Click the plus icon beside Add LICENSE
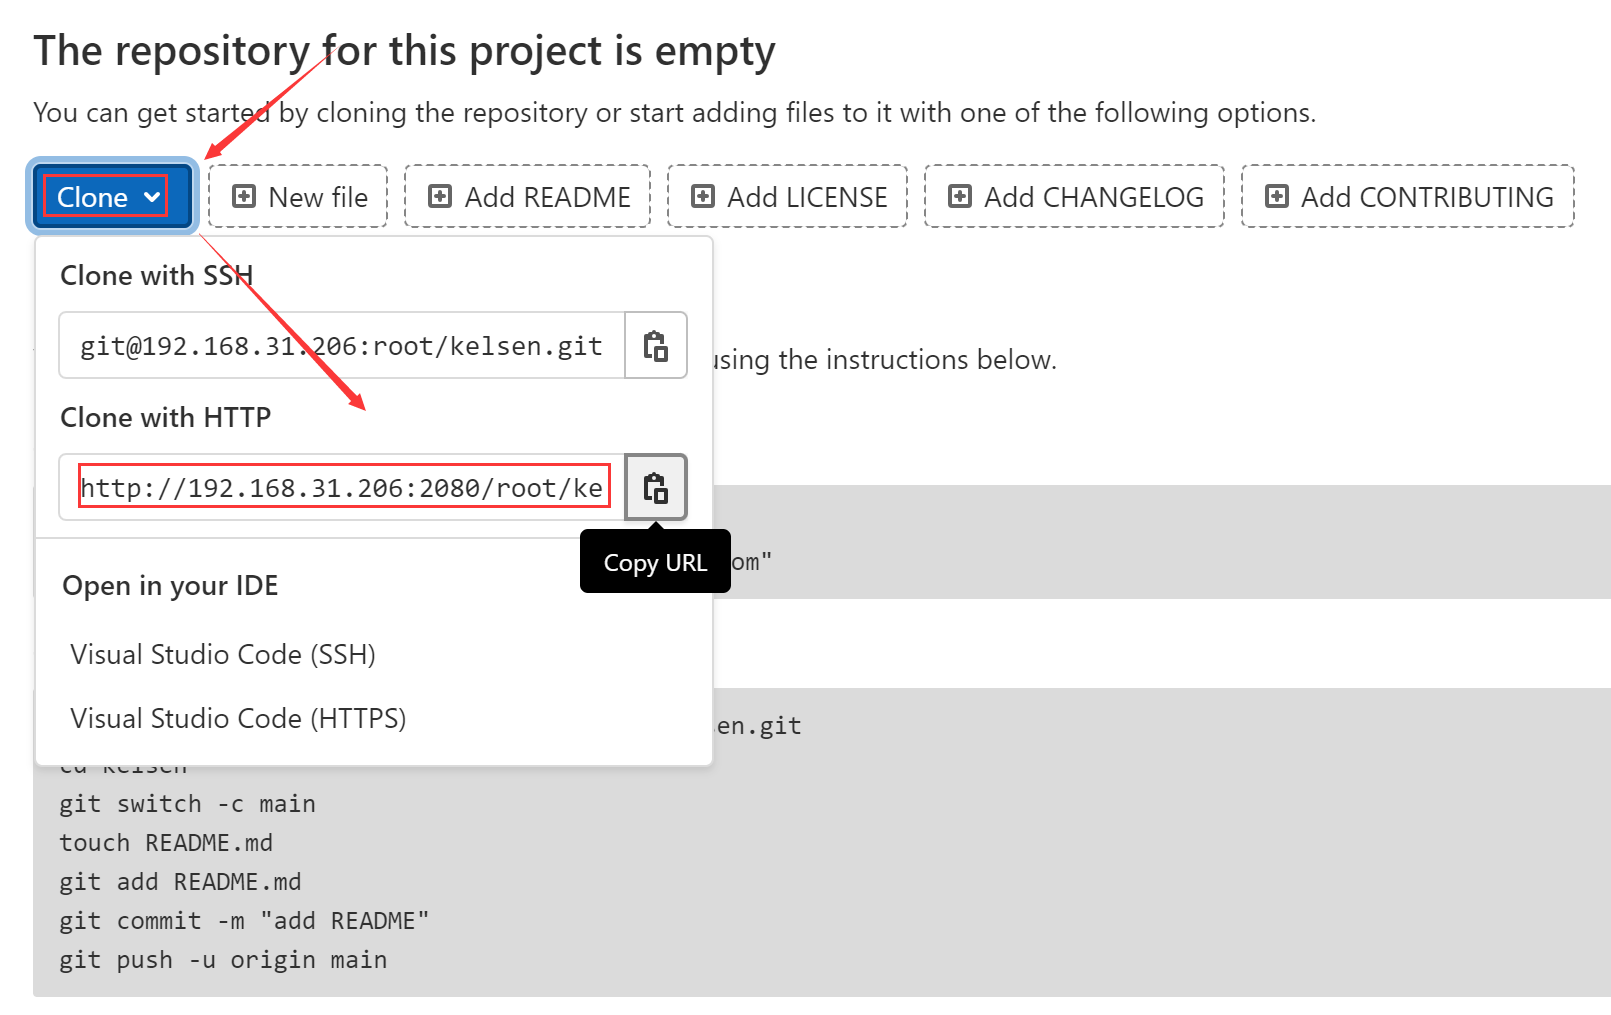 click(703, 196)
